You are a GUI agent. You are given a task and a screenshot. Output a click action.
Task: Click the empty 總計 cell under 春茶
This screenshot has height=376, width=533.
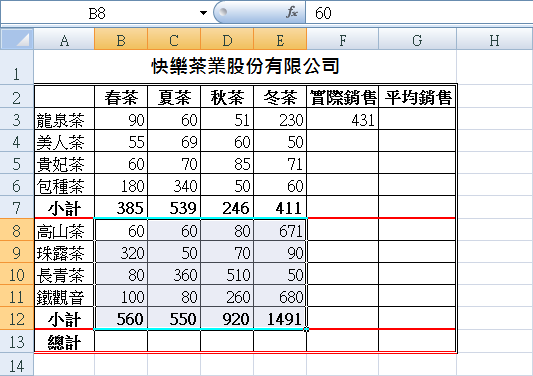[x=121, y=341]
